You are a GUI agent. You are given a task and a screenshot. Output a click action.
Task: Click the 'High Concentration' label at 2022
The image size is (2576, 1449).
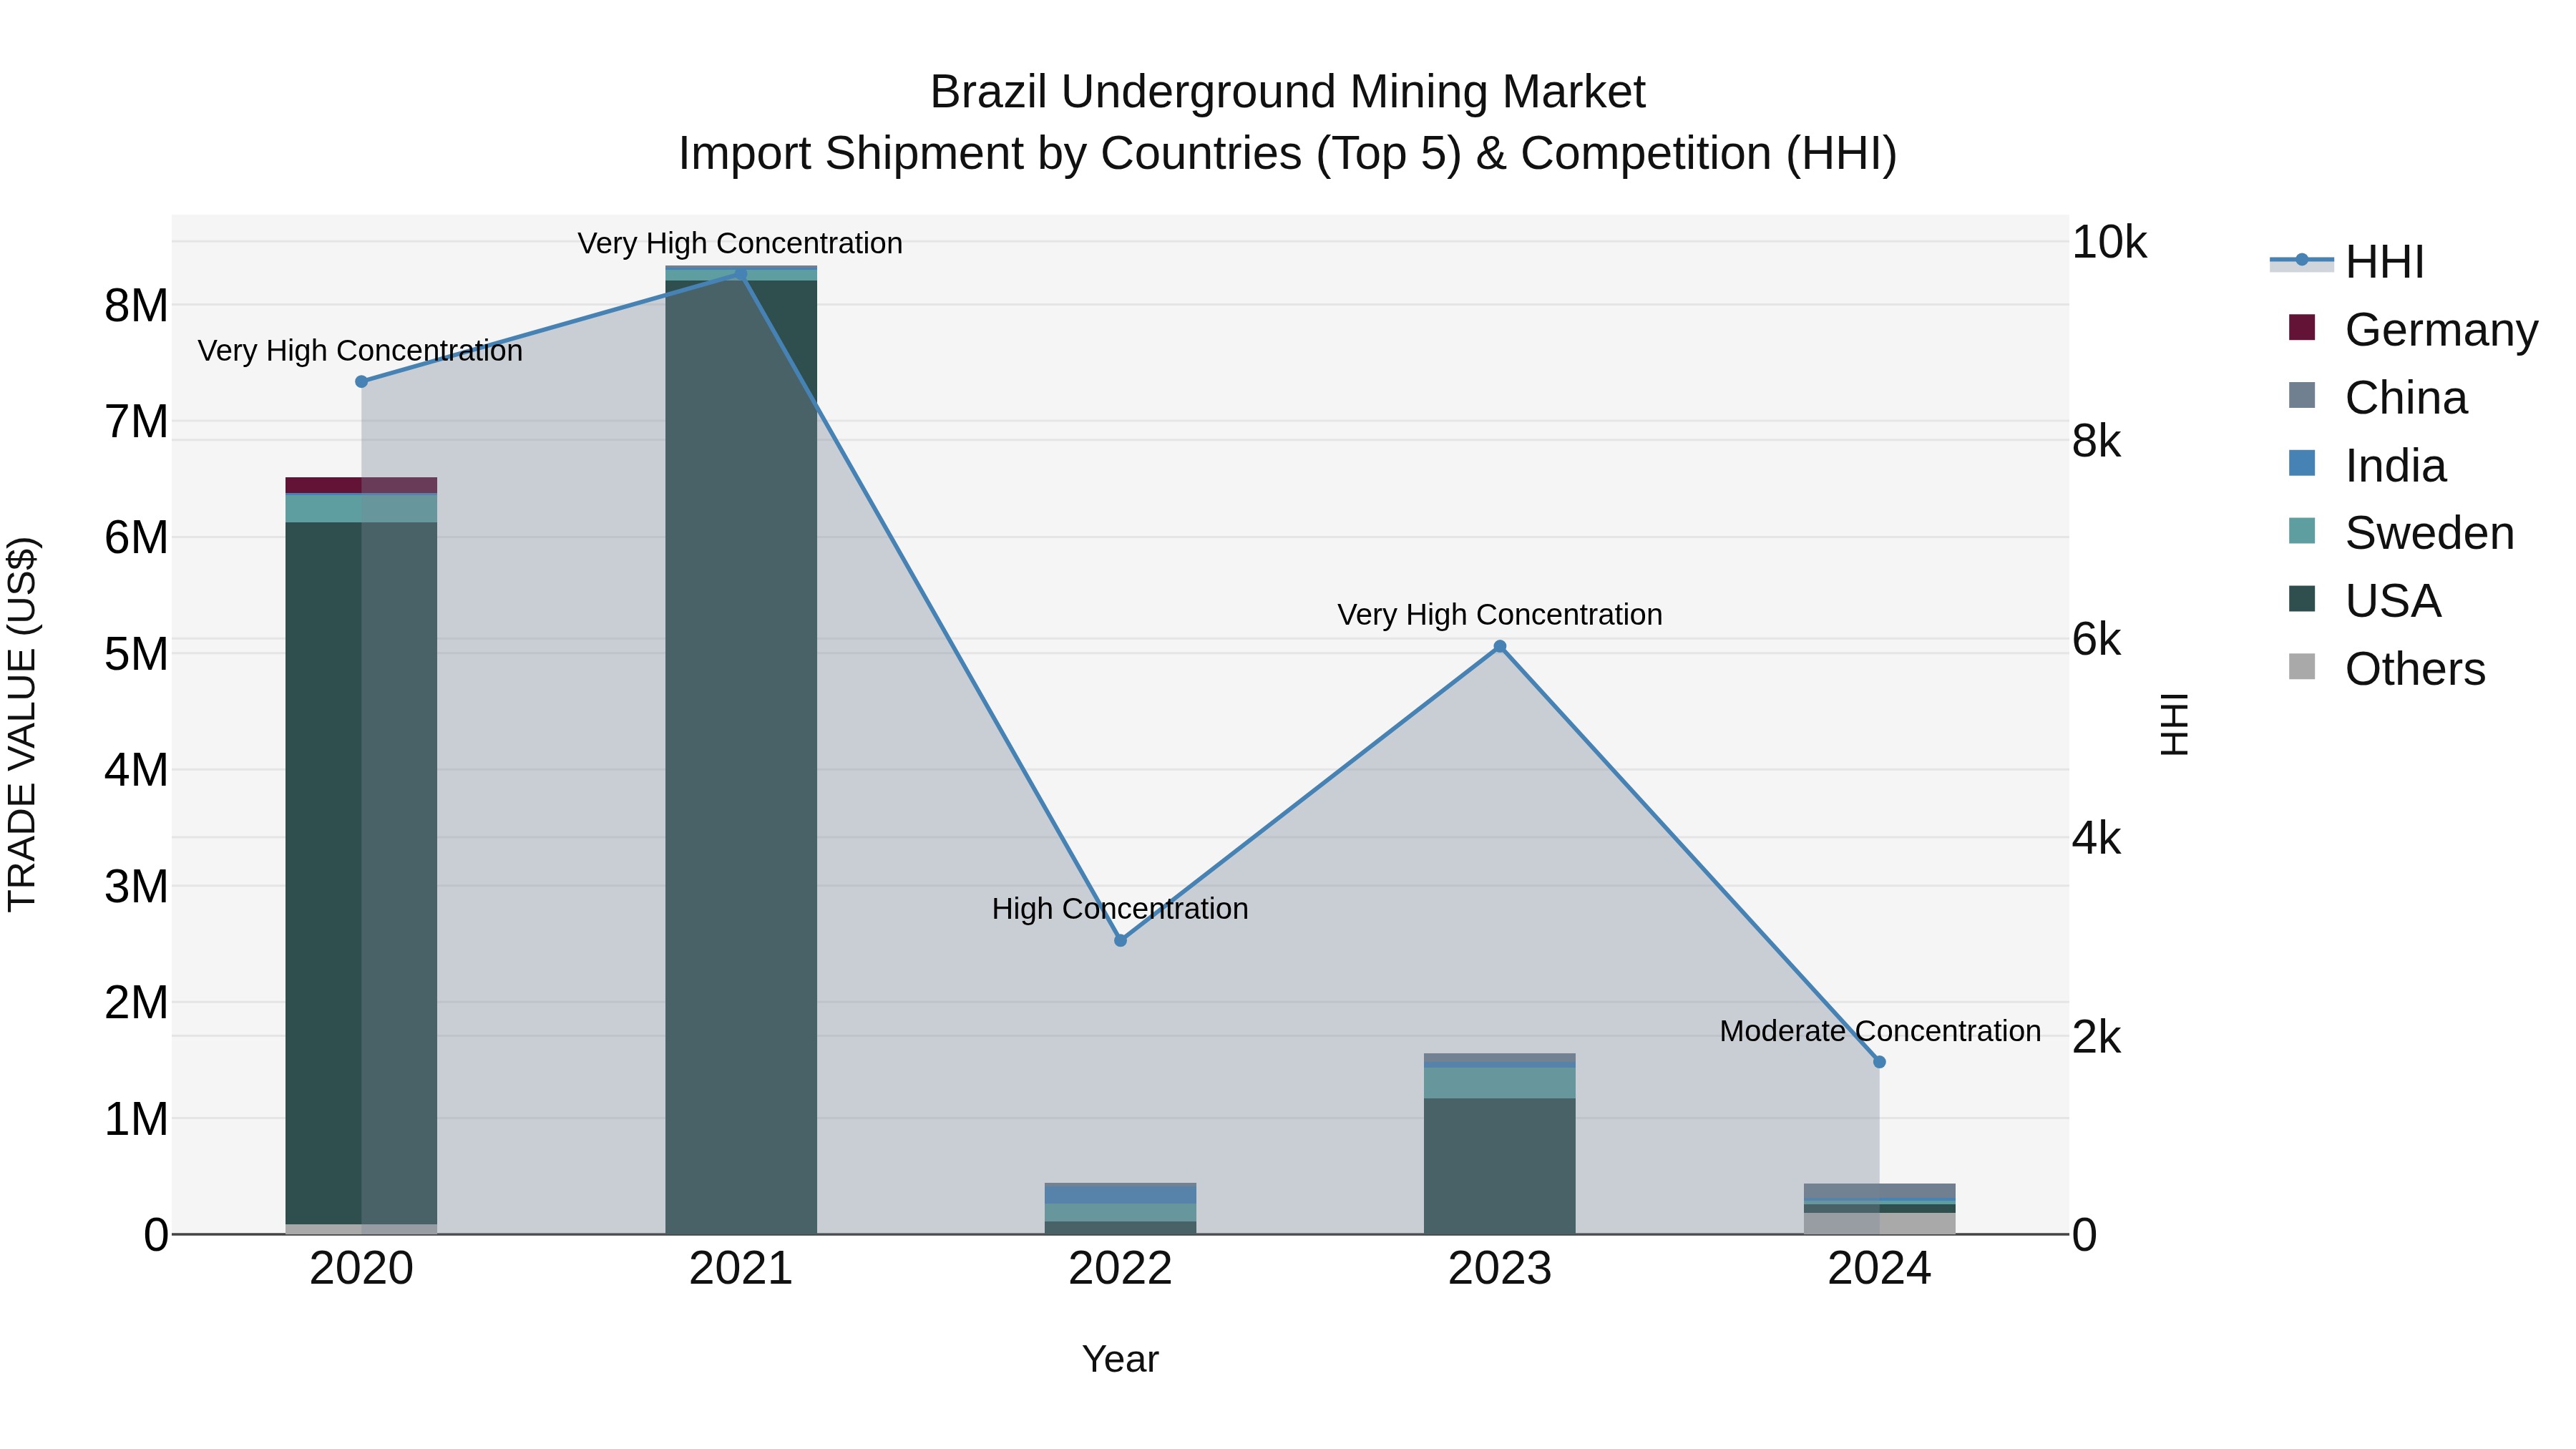tap(1120, 909)
